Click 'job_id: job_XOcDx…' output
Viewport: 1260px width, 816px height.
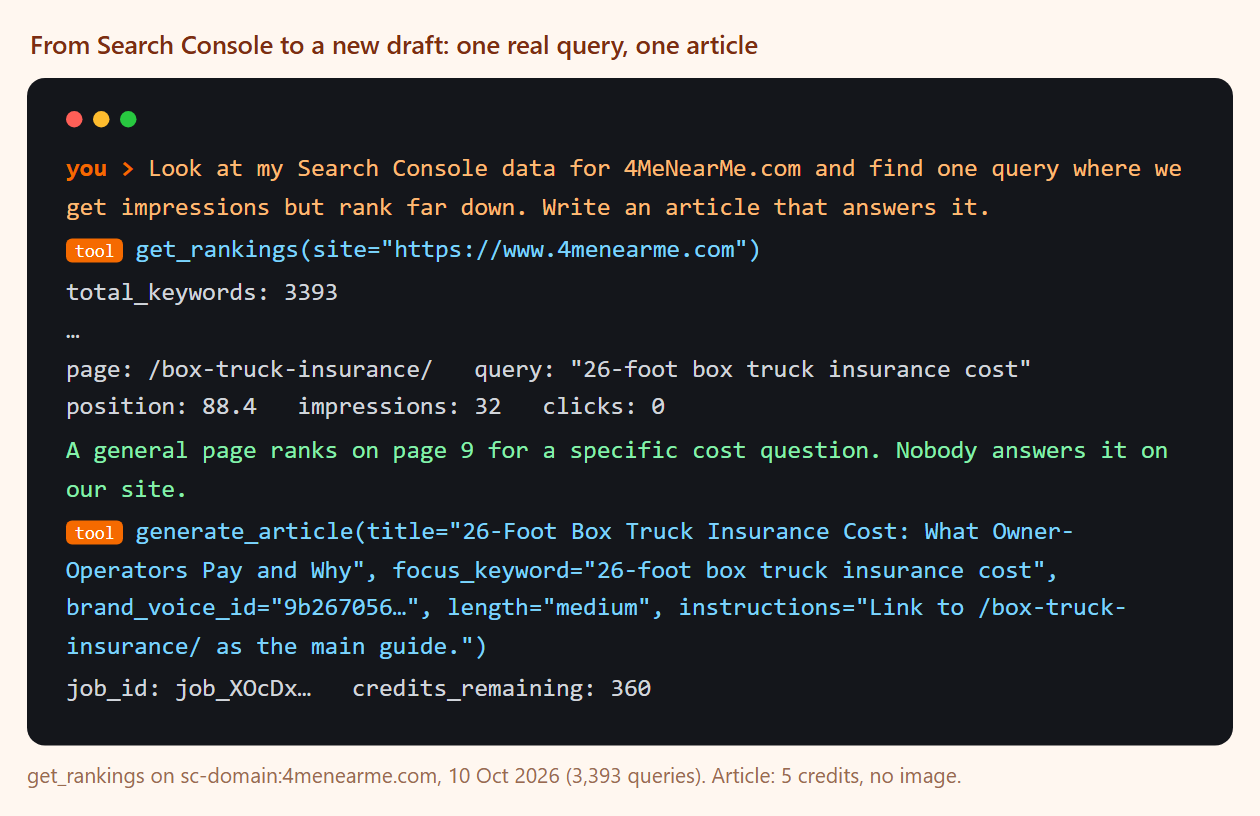[x=188, y=688]
